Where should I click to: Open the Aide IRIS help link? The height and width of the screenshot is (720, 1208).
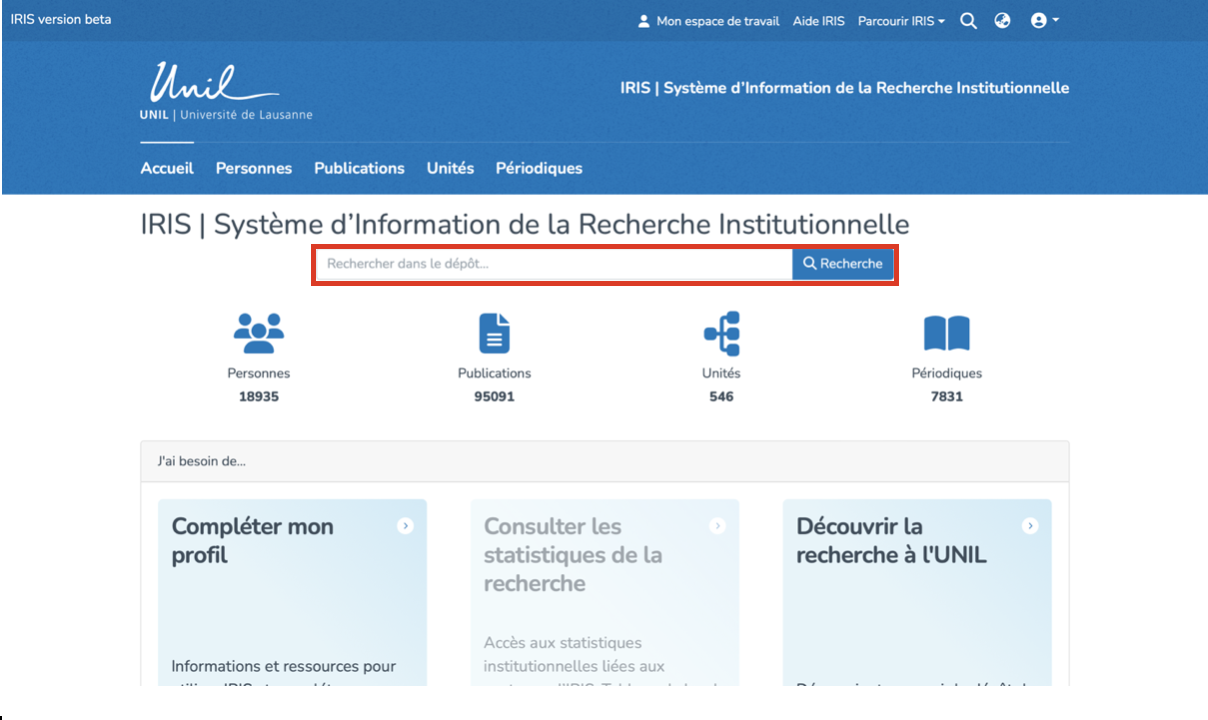tap(818, 21)
